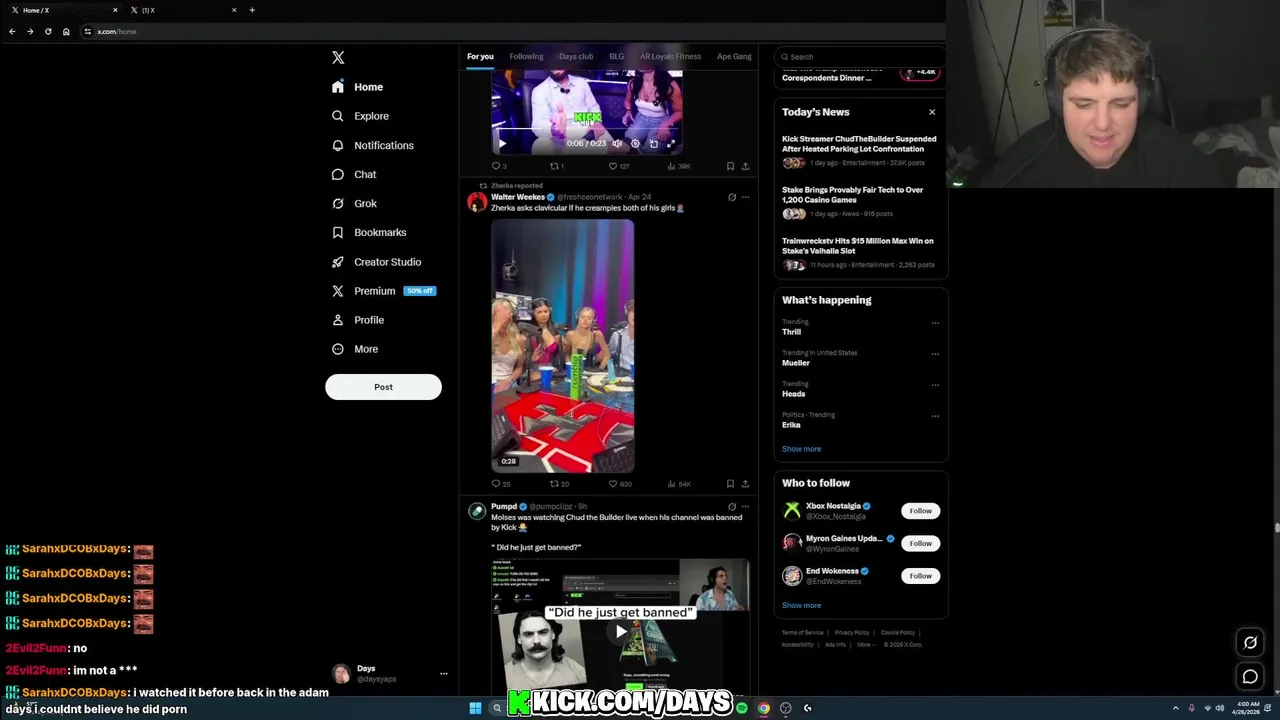The width and height of the screenshot is (1280, 720).
Task: Open options for trending Mueller
Action: 935,354
